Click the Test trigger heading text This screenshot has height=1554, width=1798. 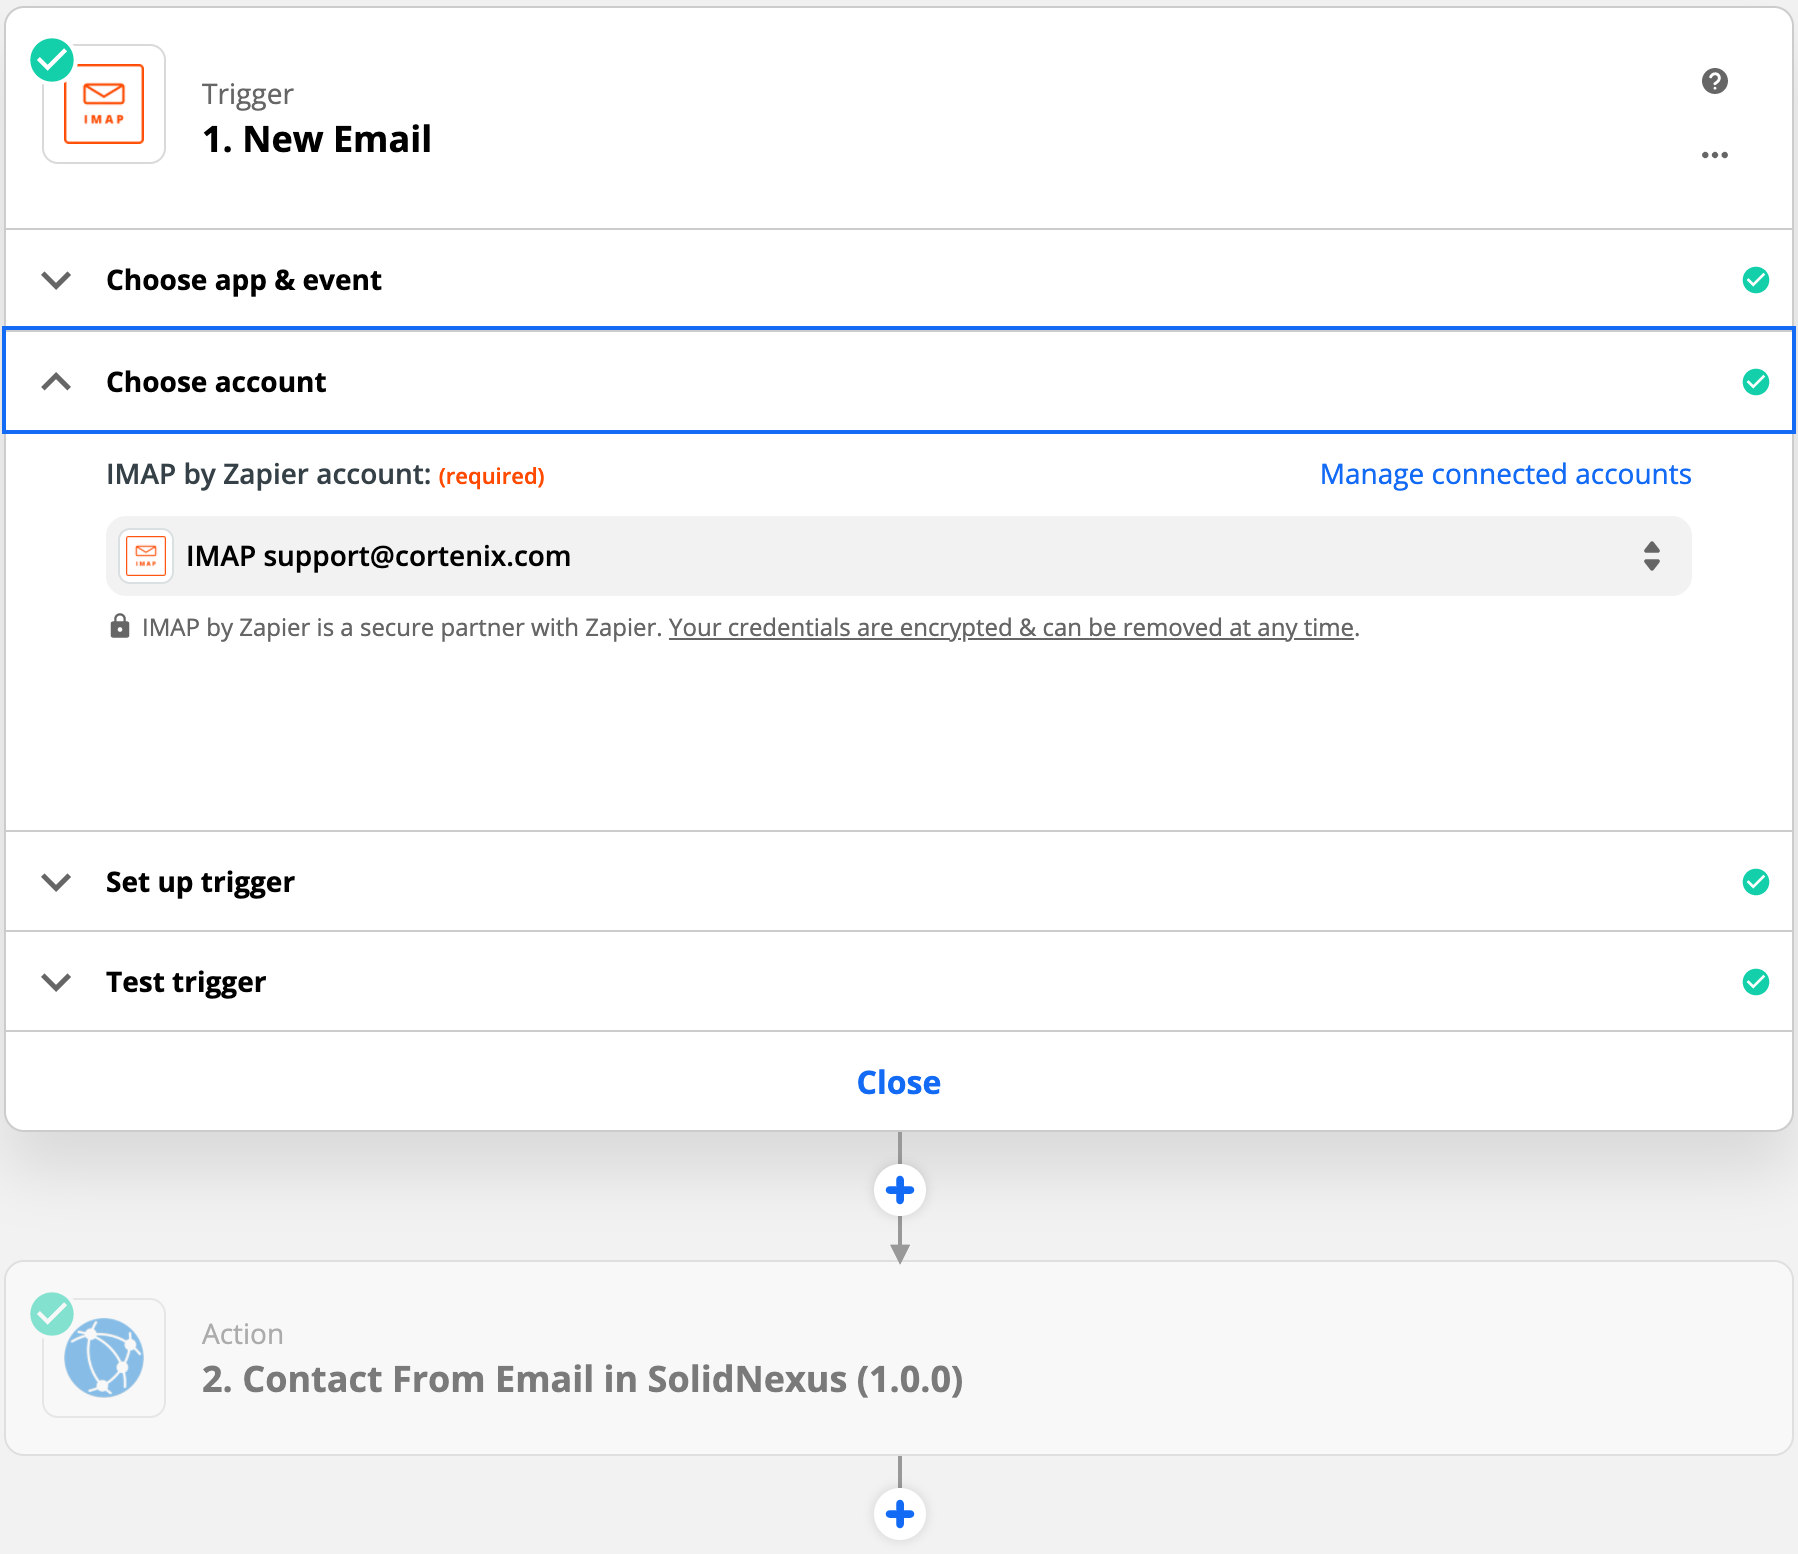186,982
